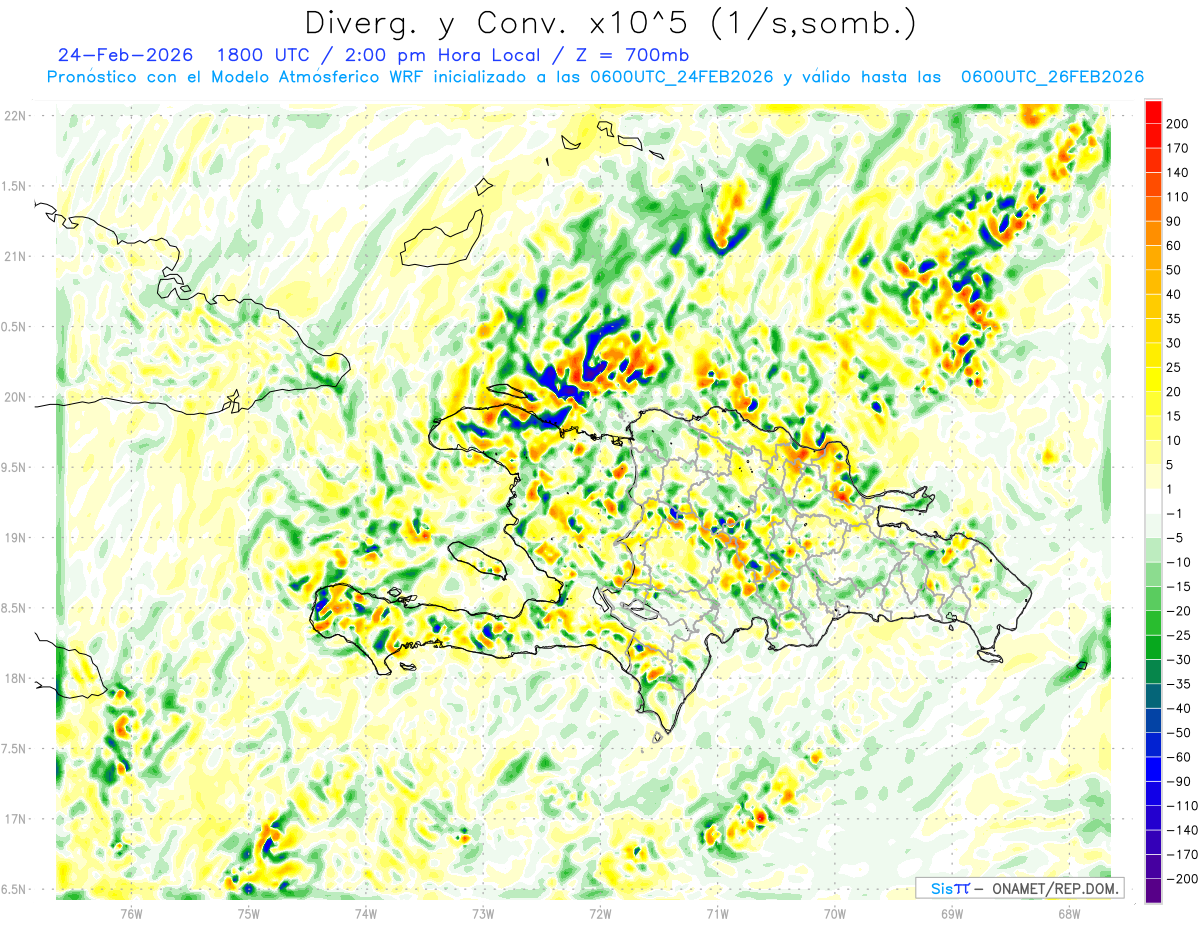1200x927 pixels.
Task: Click the '18N' latitude label
Action: click(x=15, y=679)
